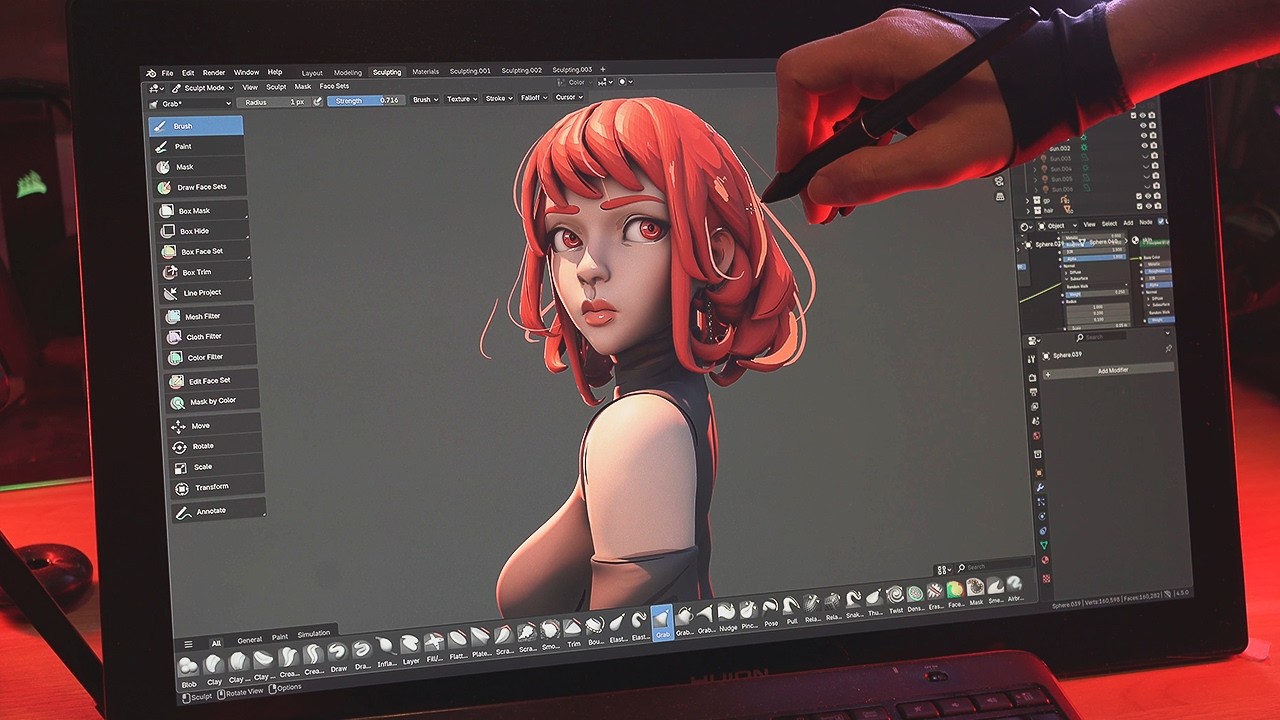Open the Brush settings dropdown
1280x720 pixels.
pyautogui.click(x=426, y=100)
